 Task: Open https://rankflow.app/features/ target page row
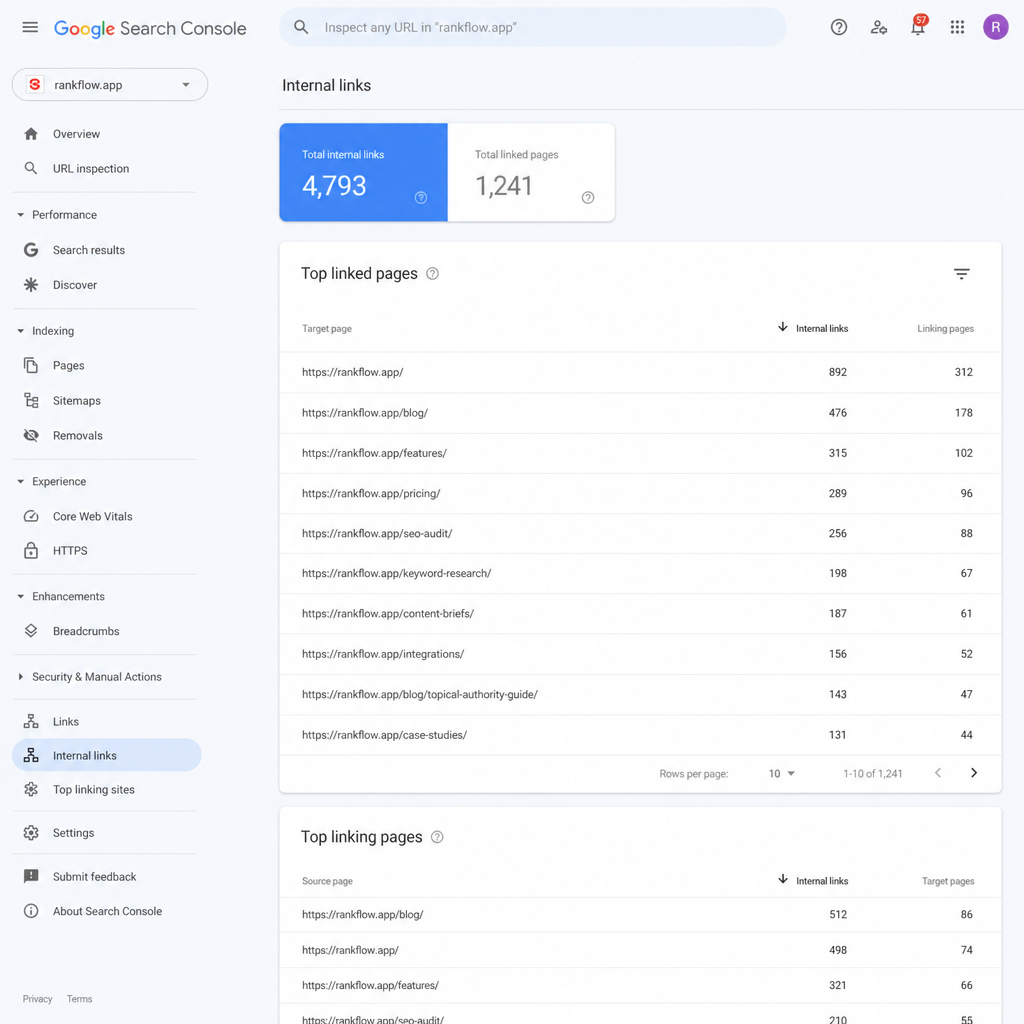pyautogui.click(x=640, y=453)
